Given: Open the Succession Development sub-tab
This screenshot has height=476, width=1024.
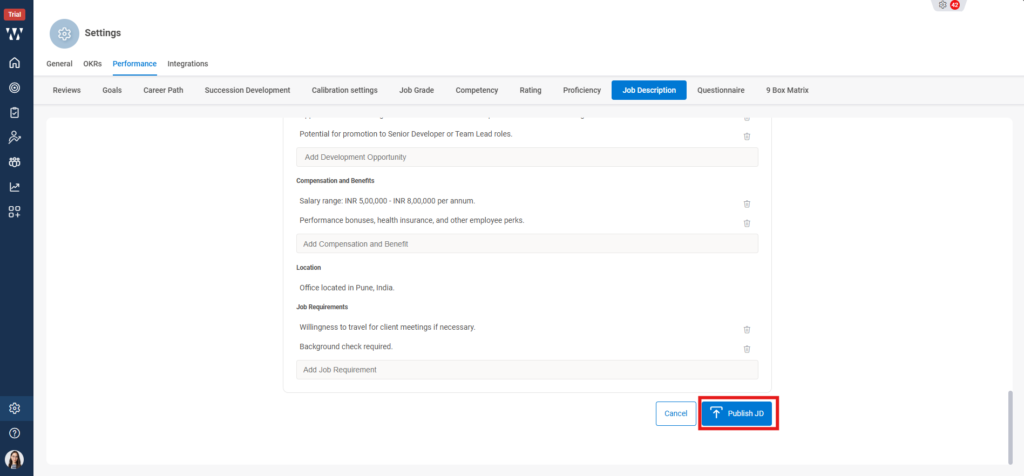Looking at the screenshot, I should (x=248, y=90).
